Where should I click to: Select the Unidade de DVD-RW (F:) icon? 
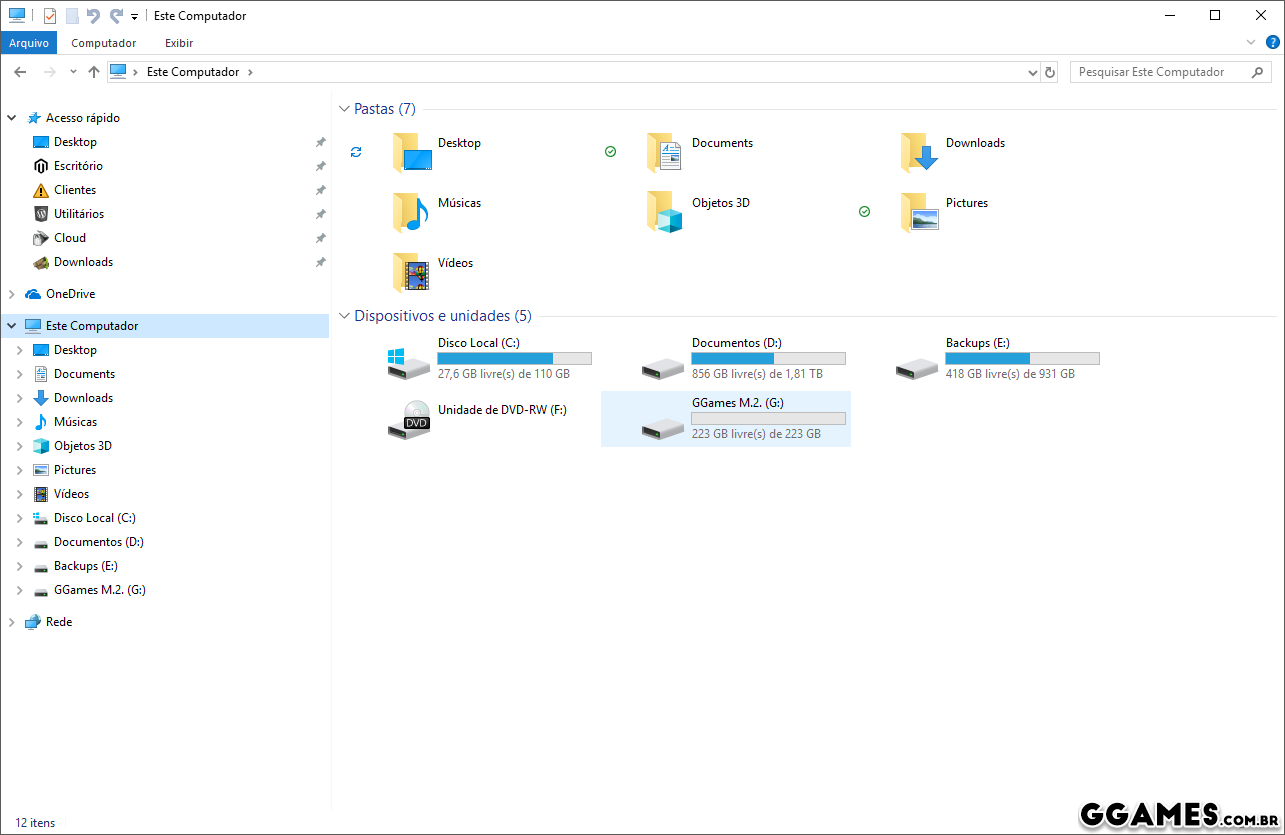(x=409, y=420)
